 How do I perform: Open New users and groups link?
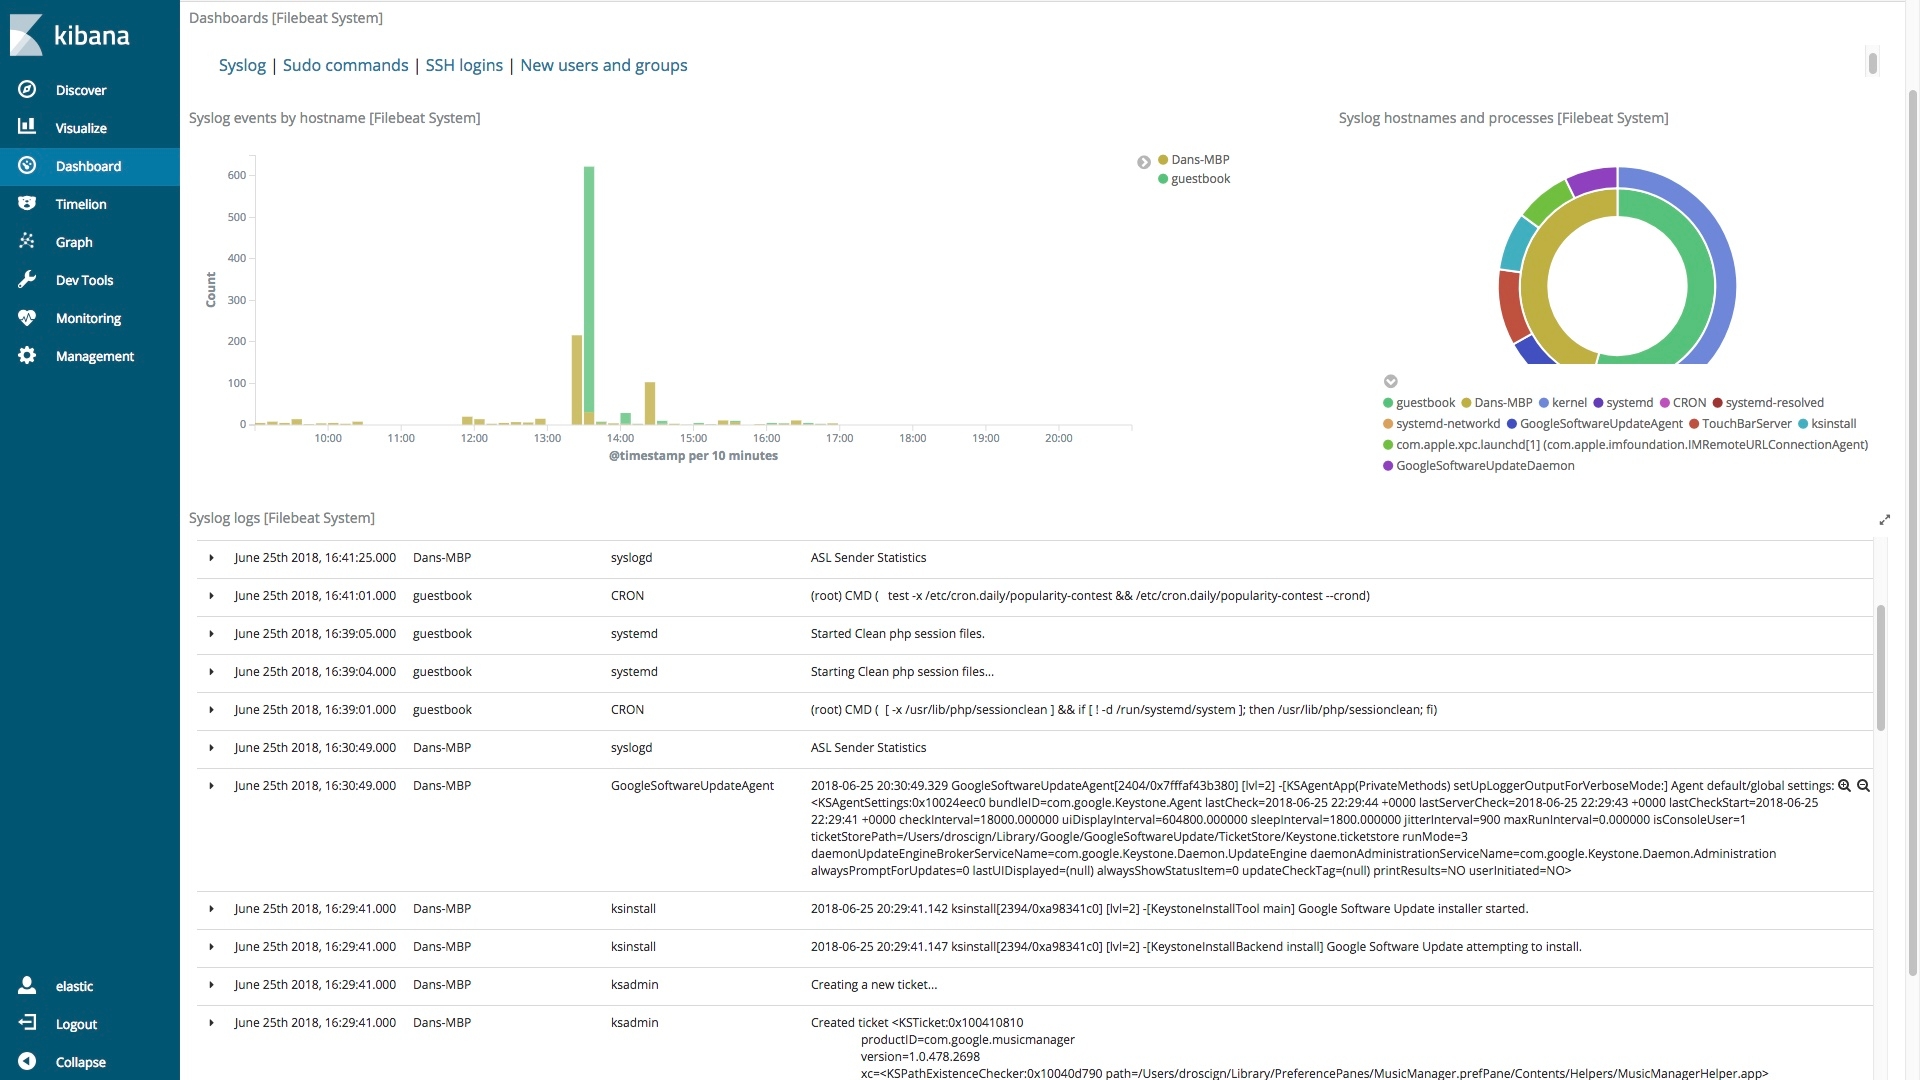604,65
